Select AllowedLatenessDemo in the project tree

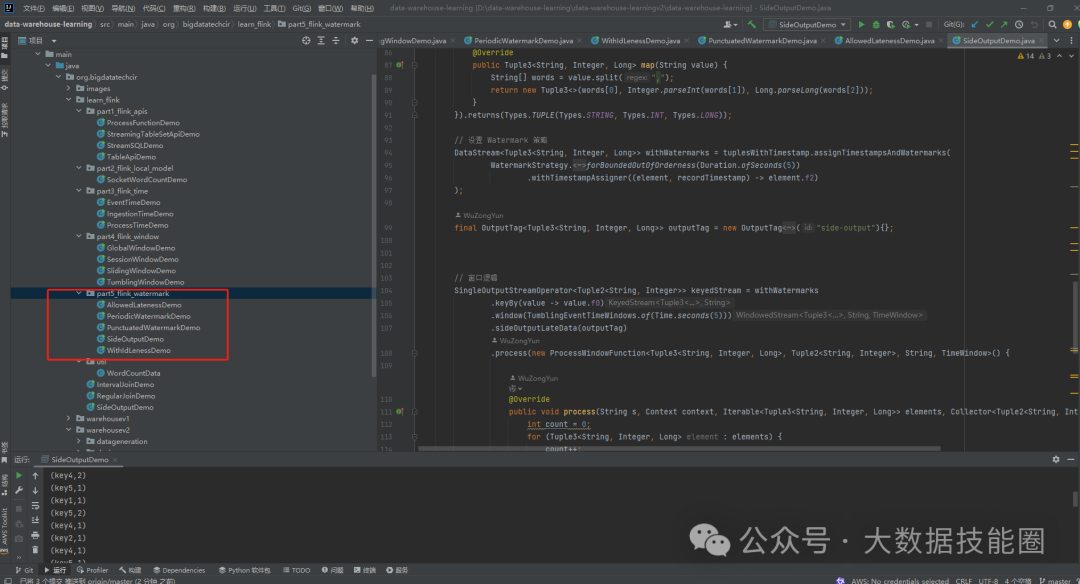[x=144, y=305]
